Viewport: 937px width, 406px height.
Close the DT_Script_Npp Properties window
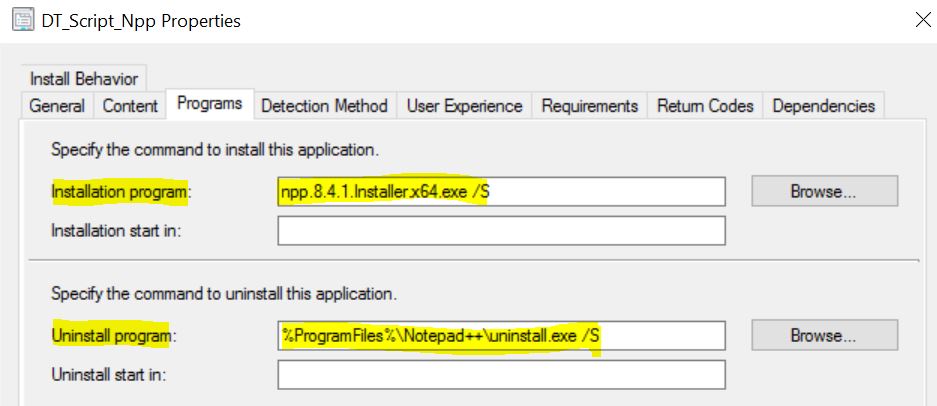click(x=923, y=20)
